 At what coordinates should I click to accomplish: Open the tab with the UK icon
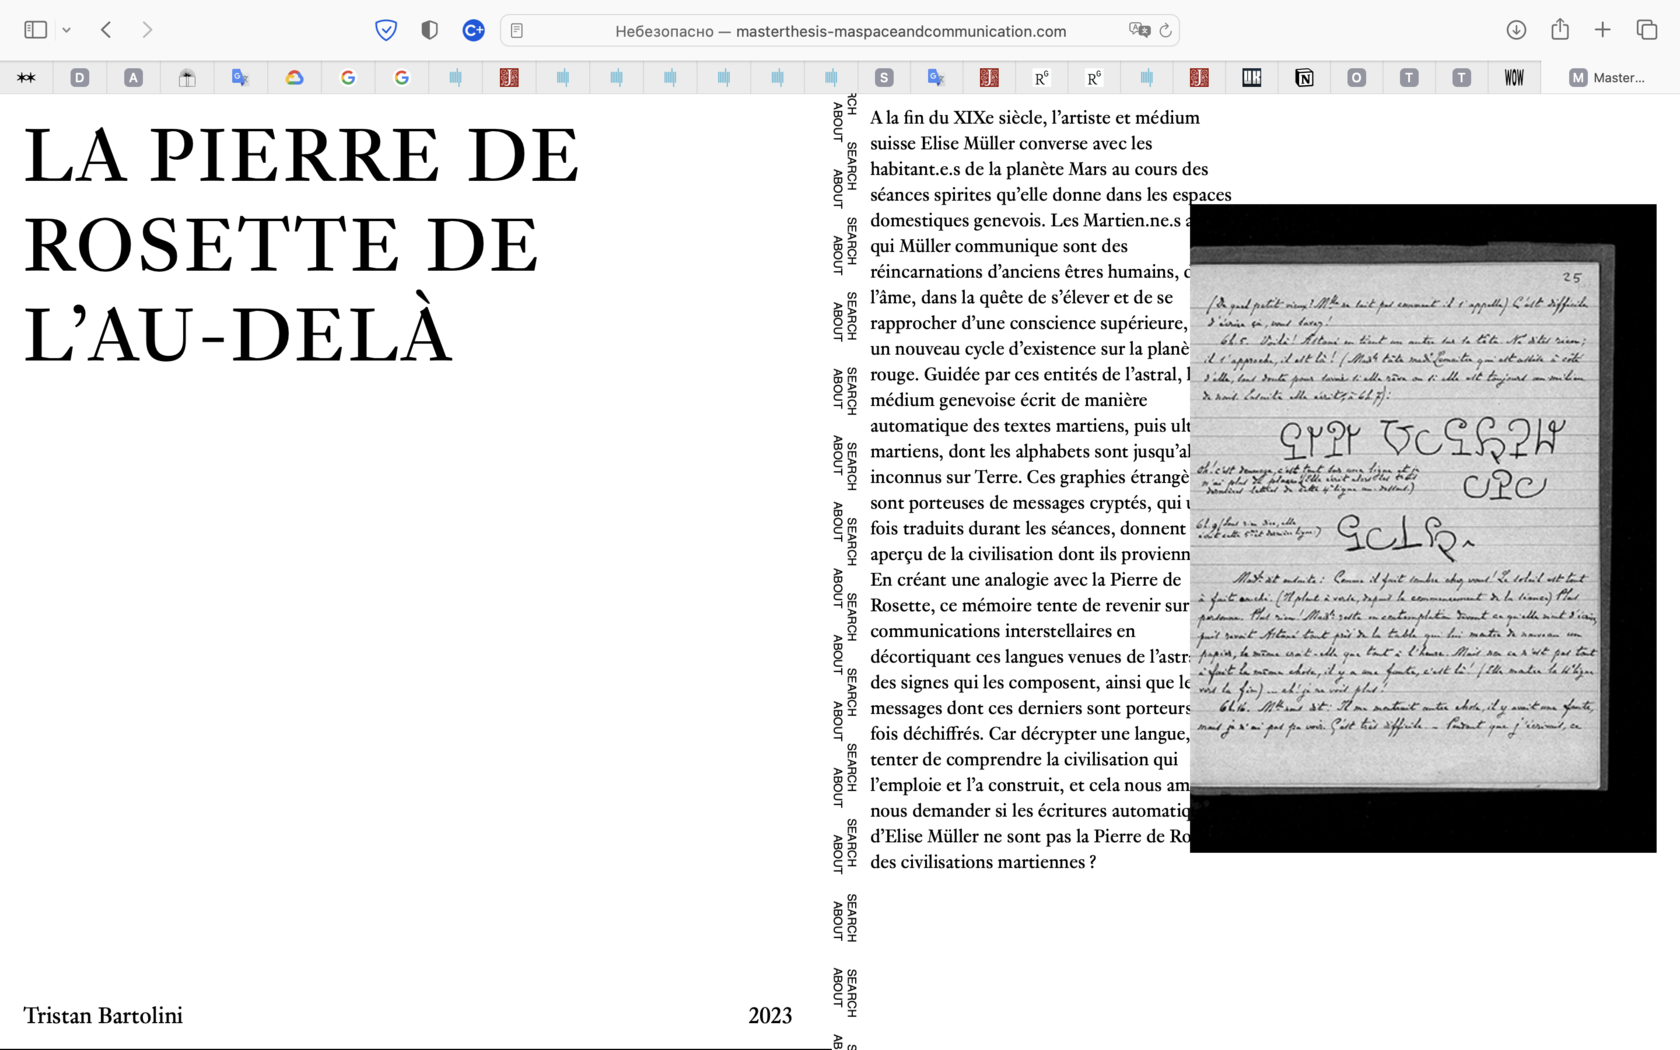1251,77
